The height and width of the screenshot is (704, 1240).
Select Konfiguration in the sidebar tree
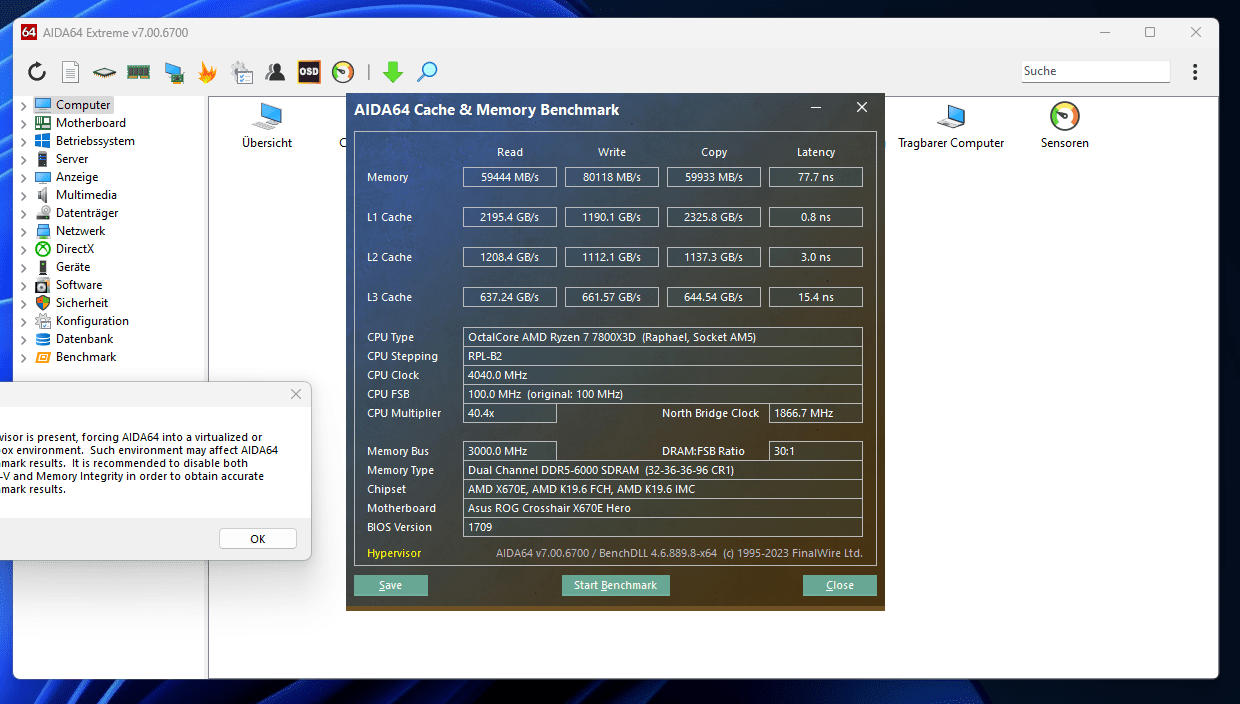pos(92,321)
